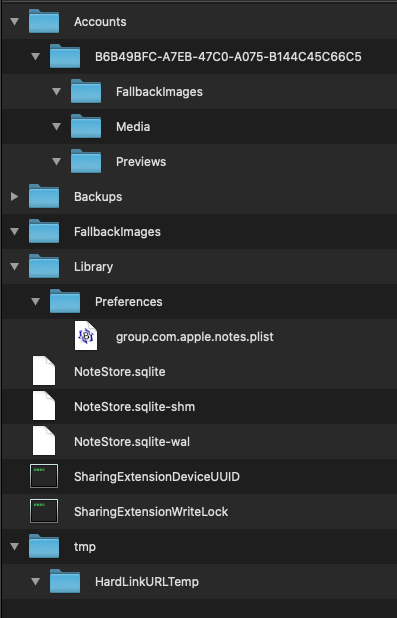Click the nested FallbackImages folder icon under the UUID folder
This screenshot has height=618, width=397.
[x=86, y=91]
